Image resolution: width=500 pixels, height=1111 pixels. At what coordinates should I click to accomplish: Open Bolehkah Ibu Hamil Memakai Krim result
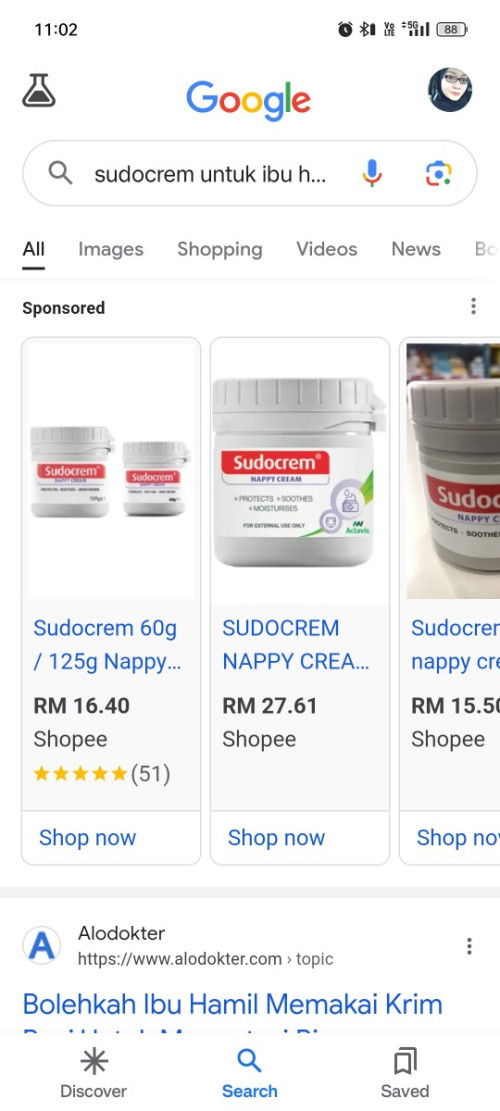232,1005
